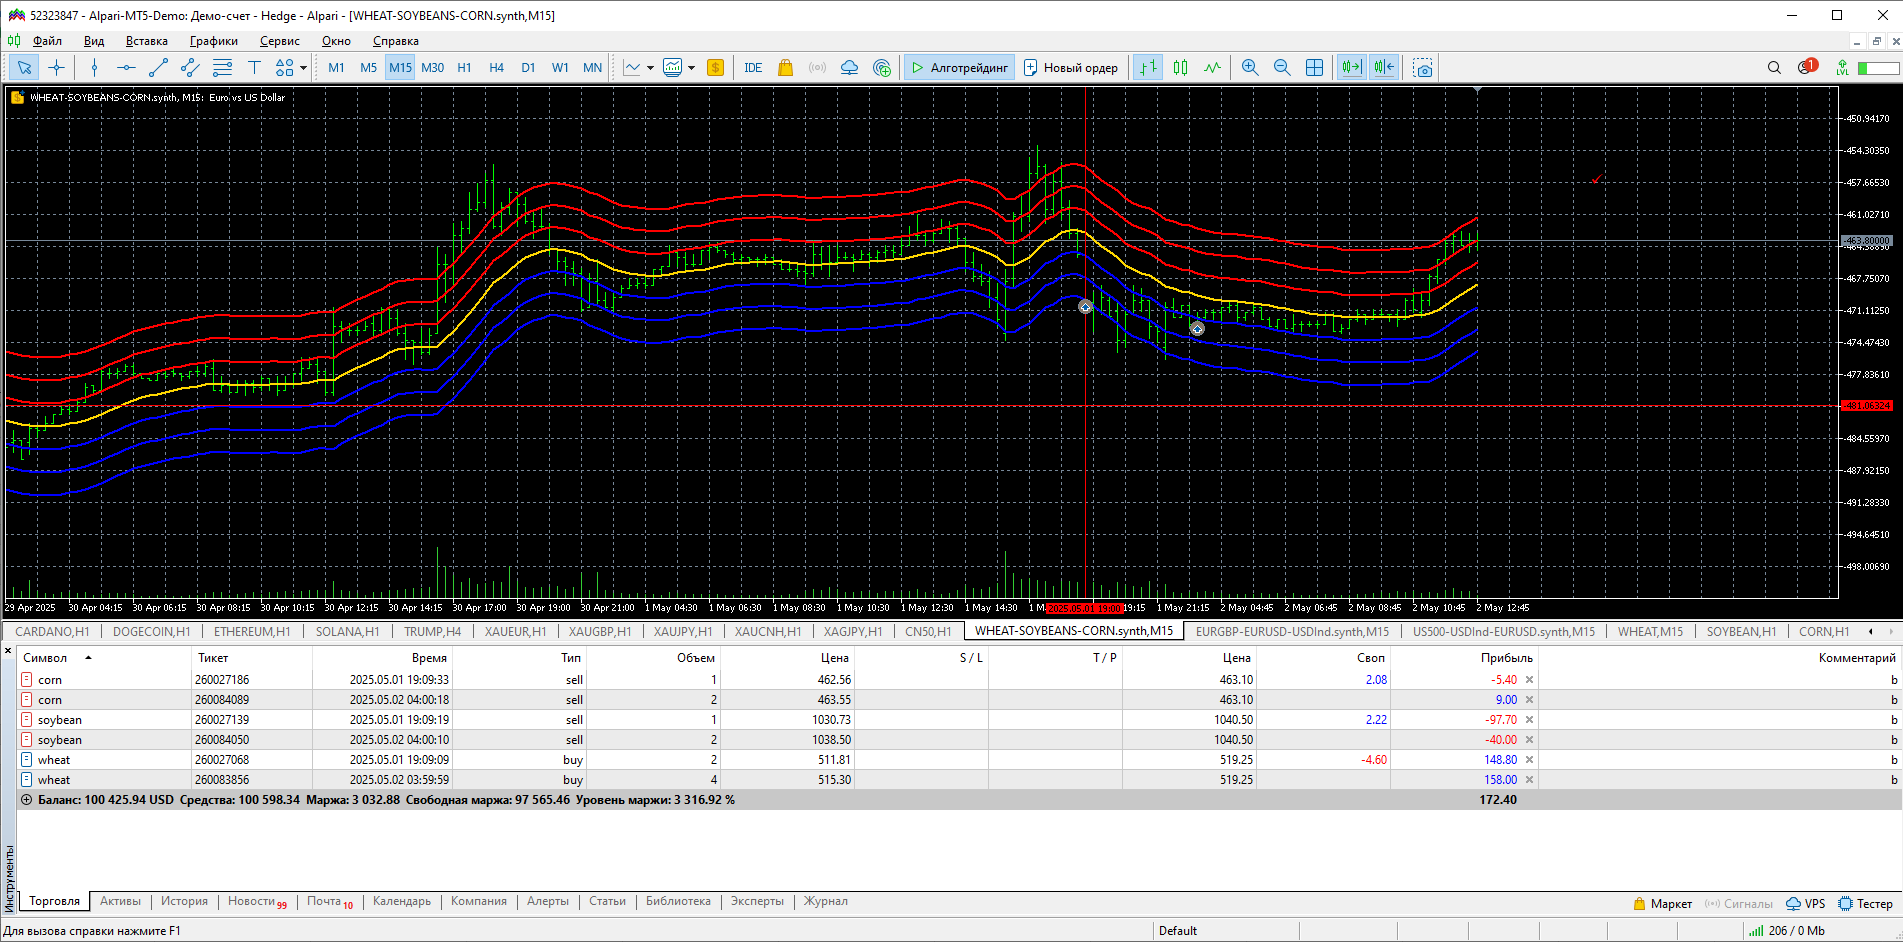The height and width of the screenshot is (942, 1903).
Task: Open the chart templates dropdown
Action: click(691, 68)
